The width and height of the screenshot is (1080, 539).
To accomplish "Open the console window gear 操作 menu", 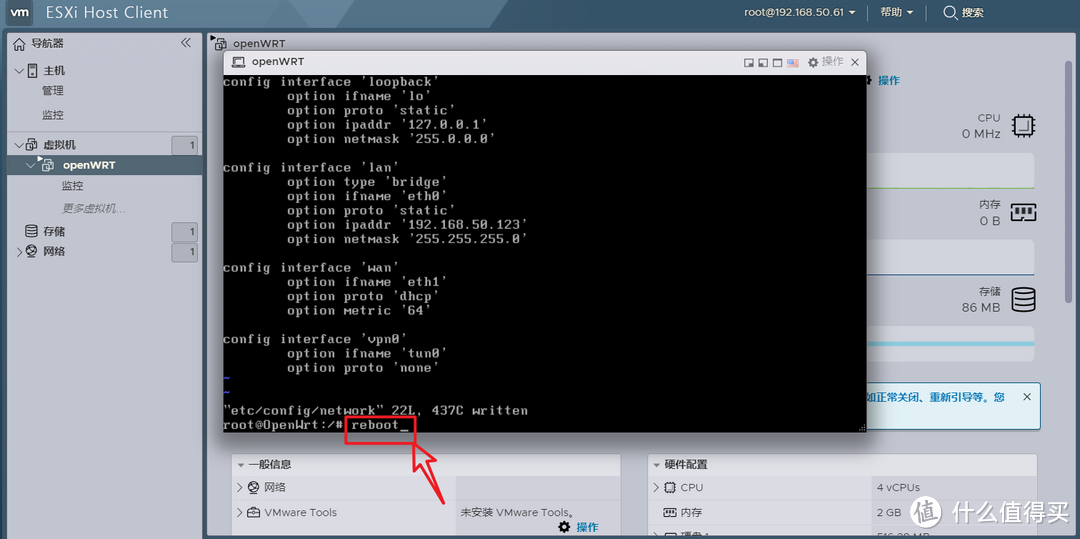I will pyautogui.click(x=825, y=62).
